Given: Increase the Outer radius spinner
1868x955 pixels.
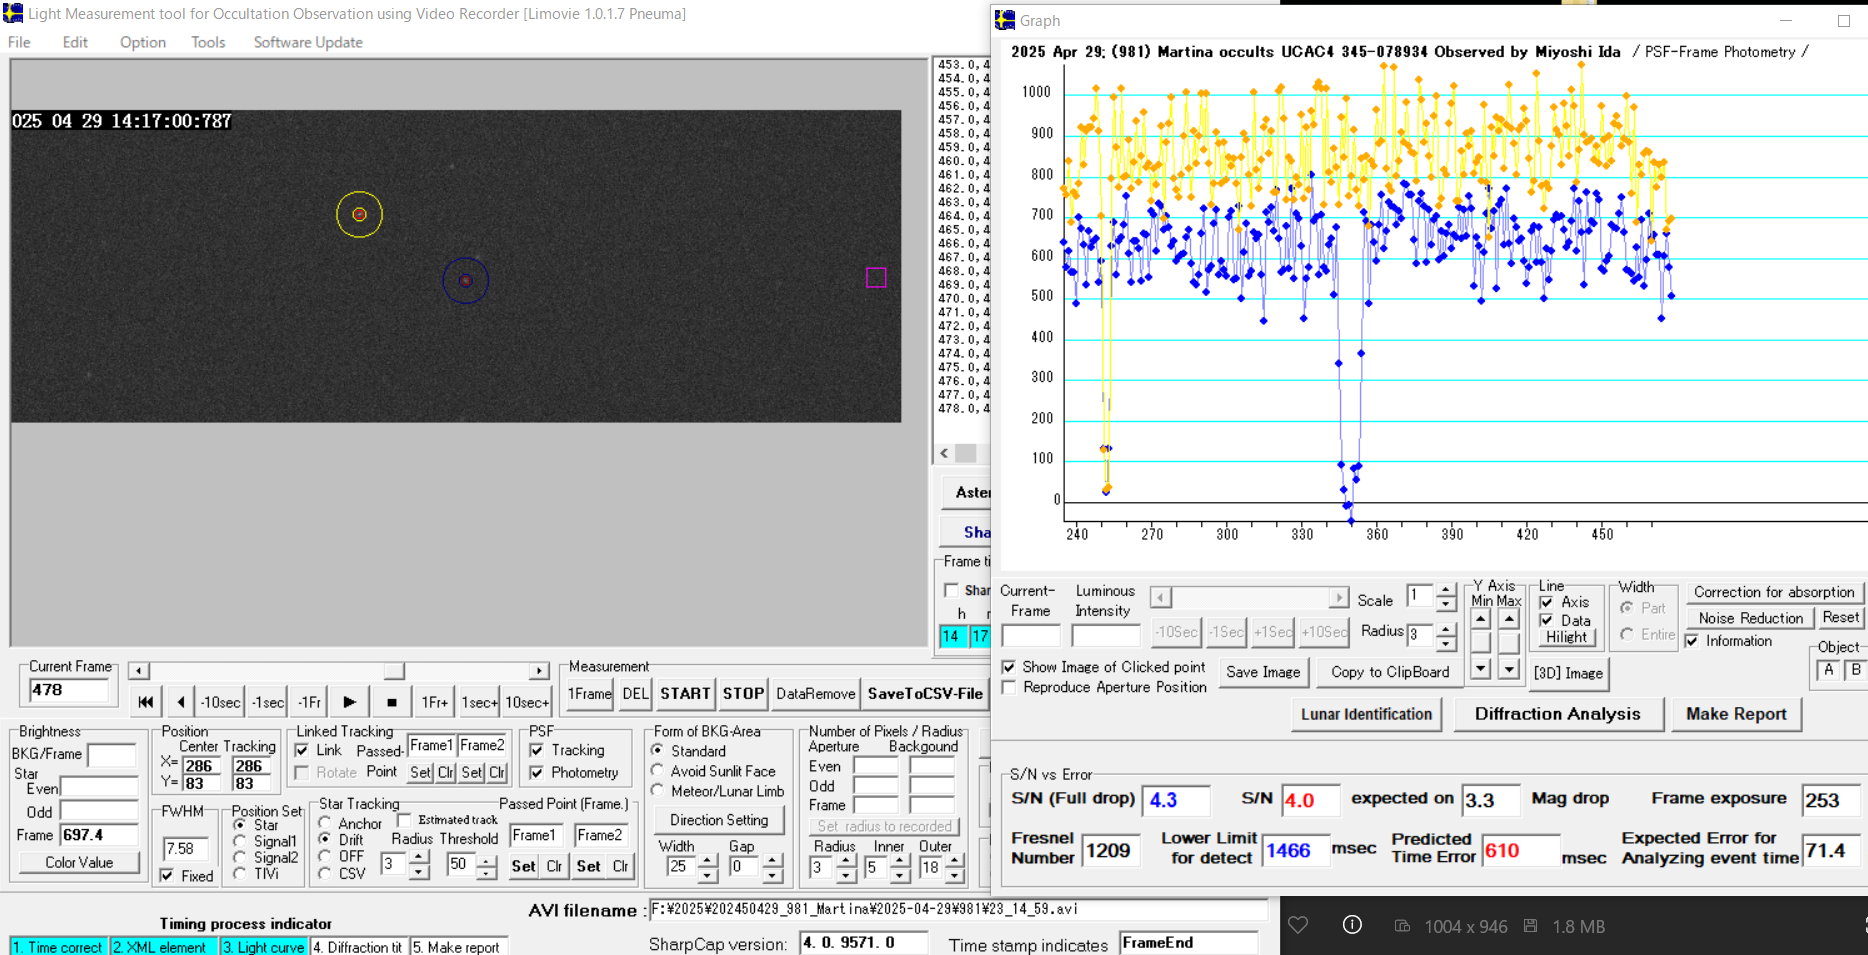Looking at the screenshot, I should pos(955,861).
